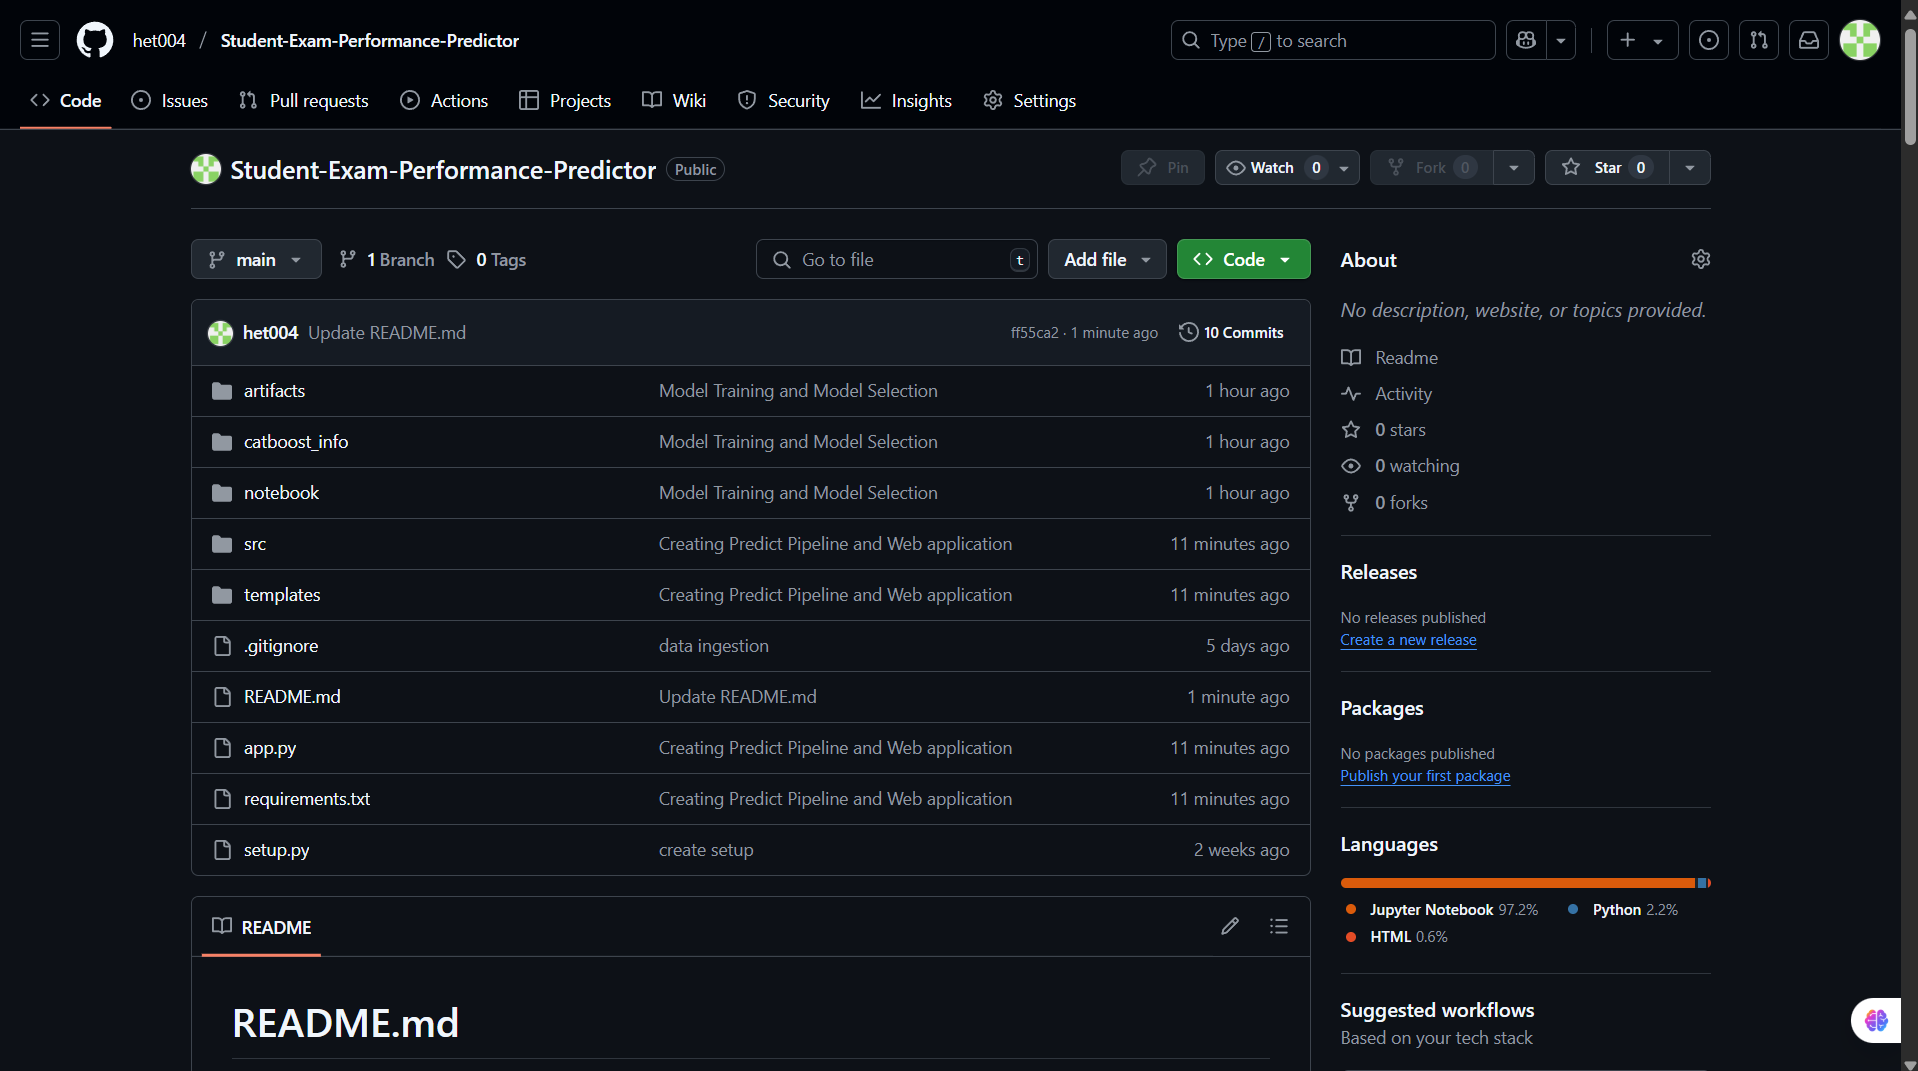The image size is (1918, 1071).
Task: Click the templates folder icon
Action: coord(222,595)
